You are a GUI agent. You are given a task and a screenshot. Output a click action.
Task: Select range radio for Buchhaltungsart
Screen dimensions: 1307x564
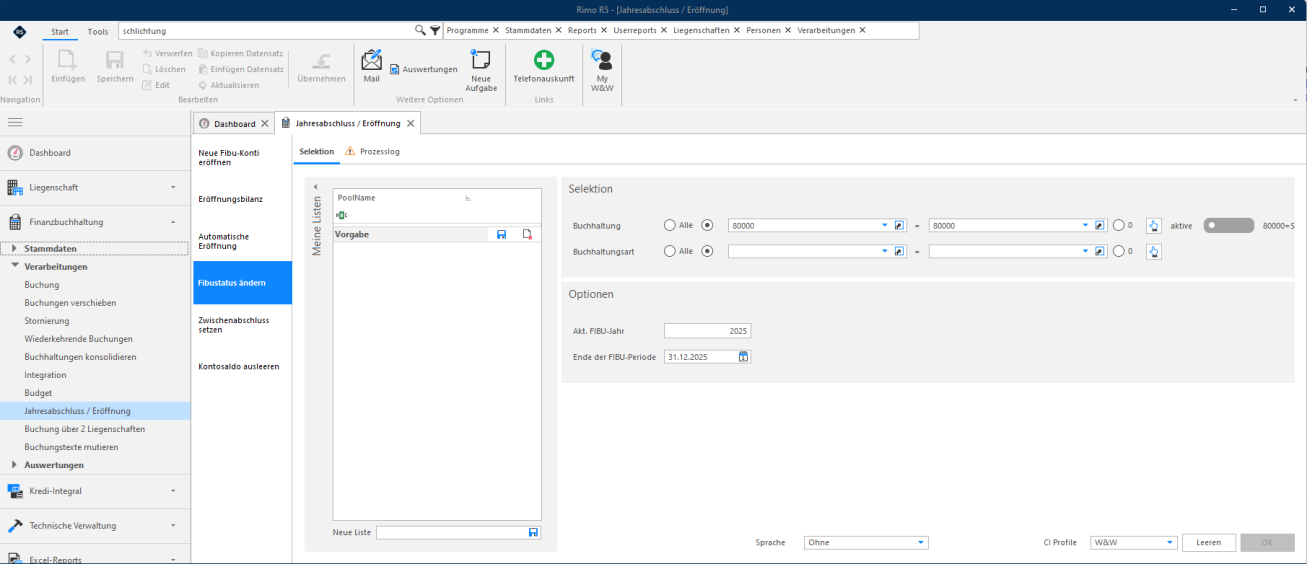point(708,251)
